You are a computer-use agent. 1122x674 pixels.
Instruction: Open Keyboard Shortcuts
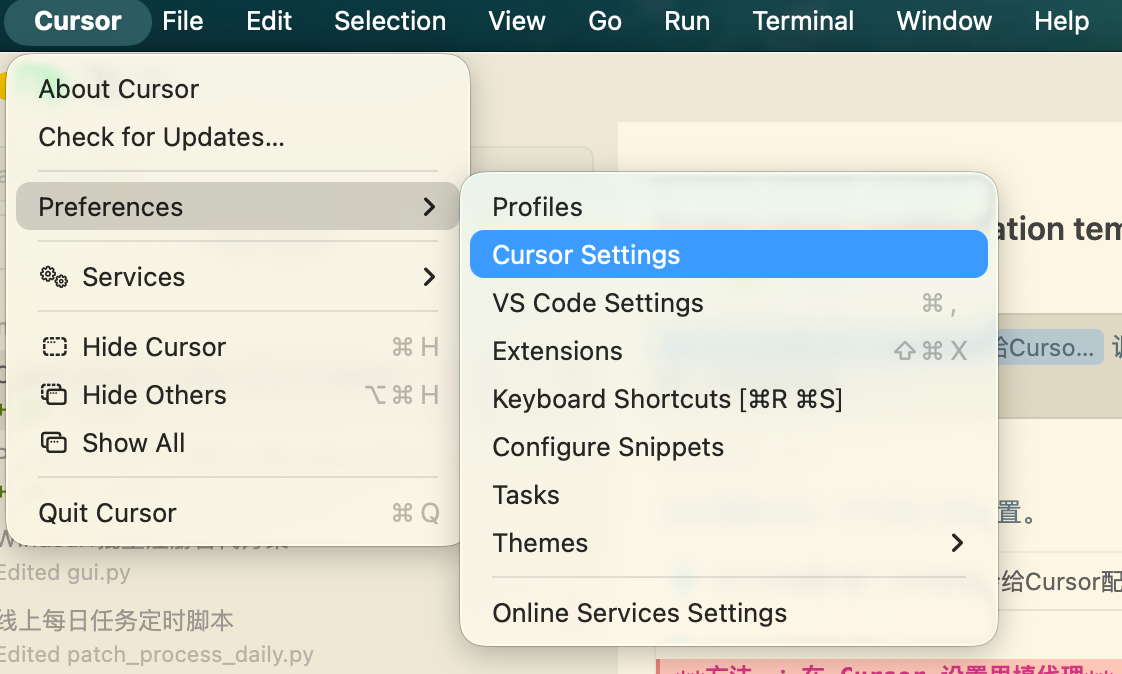[667, 399]
